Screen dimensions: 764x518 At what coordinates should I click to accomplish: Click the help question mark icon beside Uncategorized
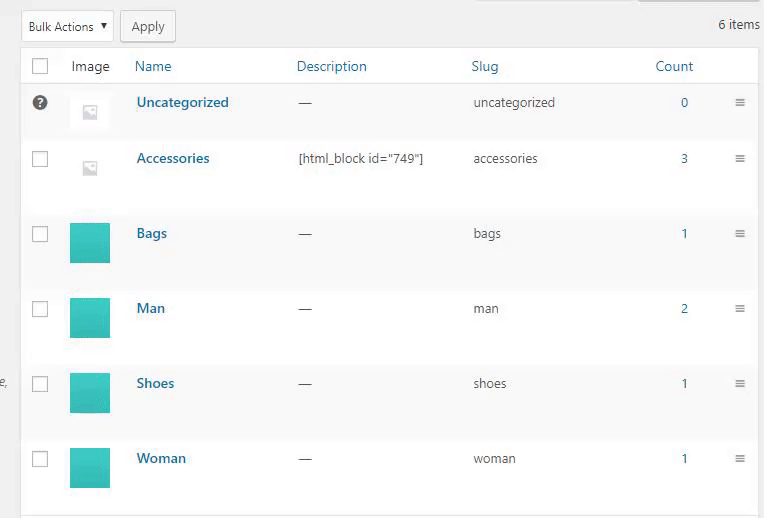(x=40, y=102)
